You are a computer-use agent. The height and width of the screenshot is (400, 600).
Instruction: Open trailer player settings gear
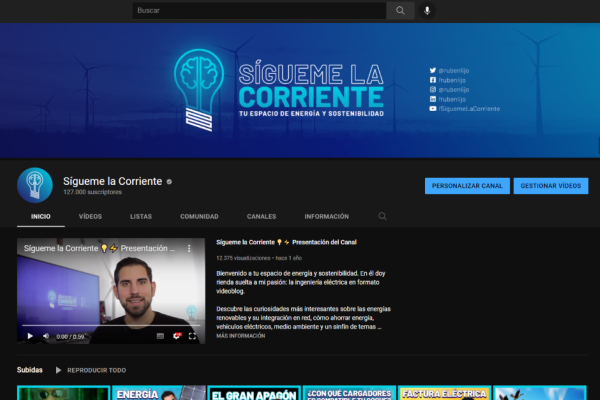177,336
